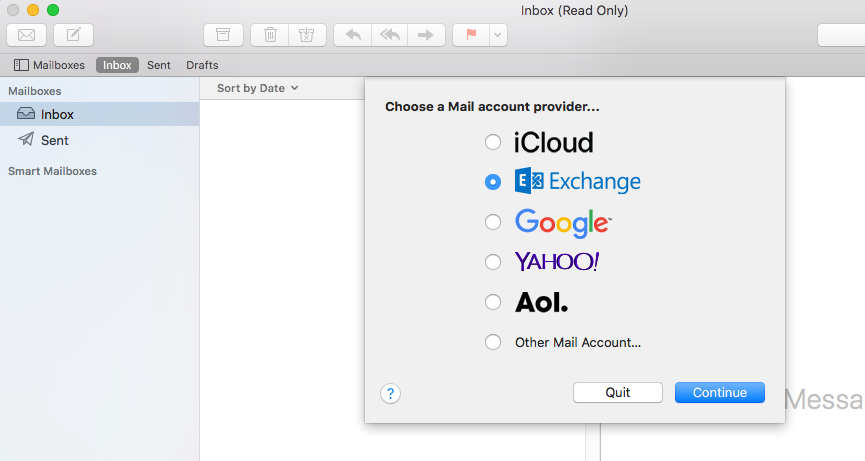Viewport: 865px width, 461px height.
Task: Click the Get Mail envelope icon
Action: coord(26,35)
